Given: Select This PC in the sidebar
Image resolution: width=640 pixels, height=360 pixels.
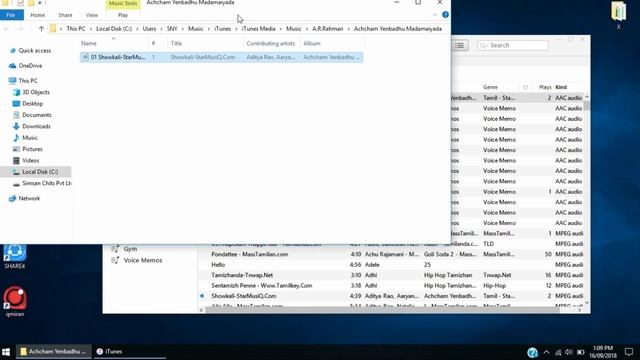Looking at the screenshot, I should pyautogui.click(x=28, y=81).
